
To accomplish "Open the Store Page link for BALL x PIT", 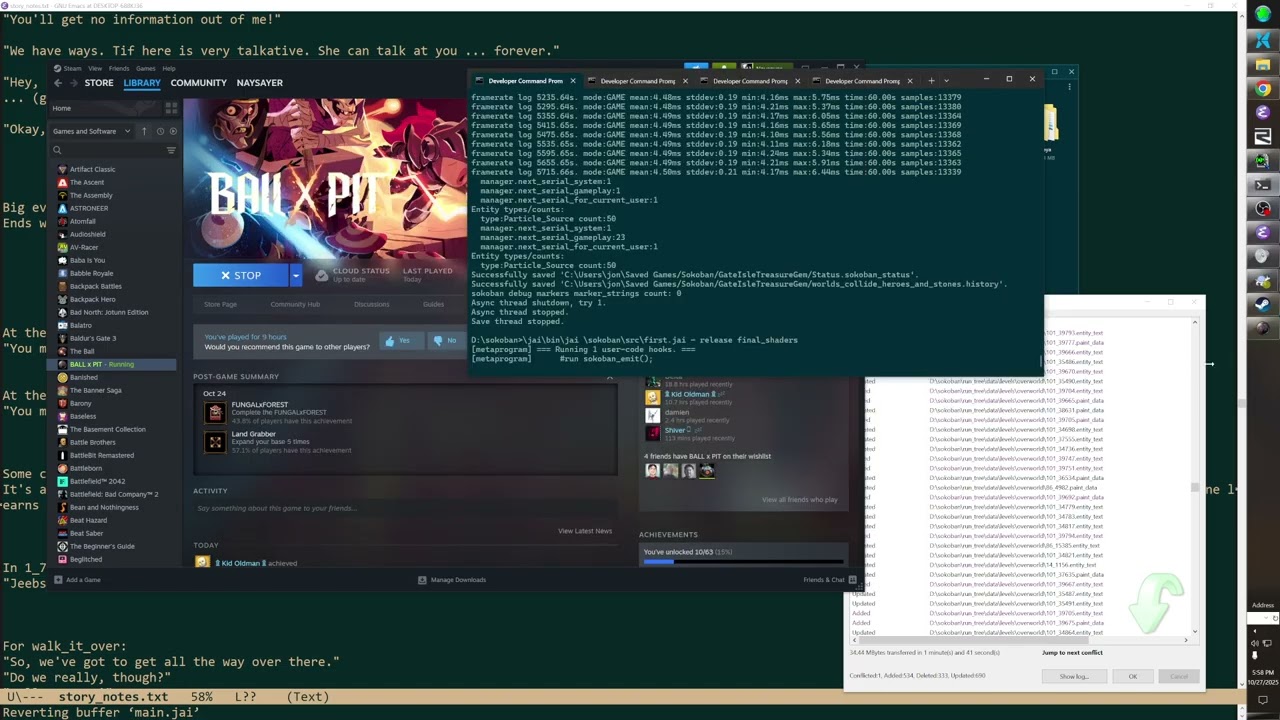I will click(220, 304).
